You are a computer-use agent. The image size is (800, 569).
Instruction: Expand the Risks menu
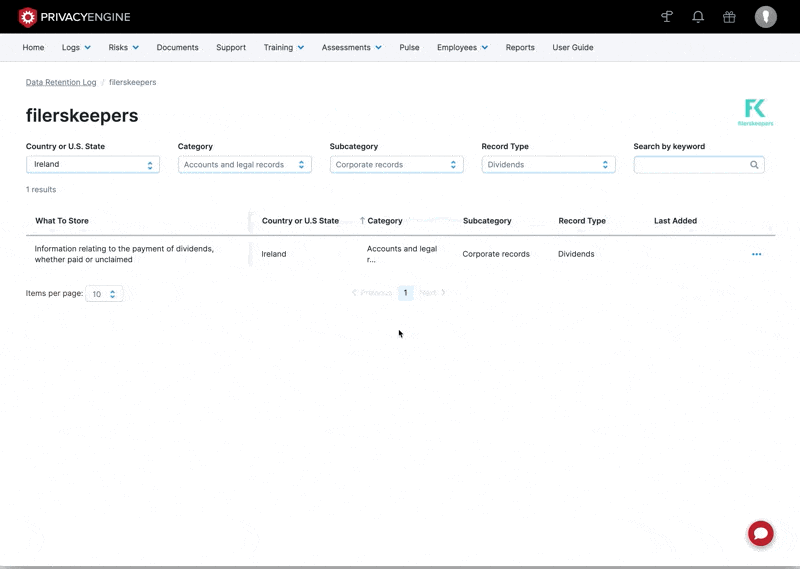(123, 47)
